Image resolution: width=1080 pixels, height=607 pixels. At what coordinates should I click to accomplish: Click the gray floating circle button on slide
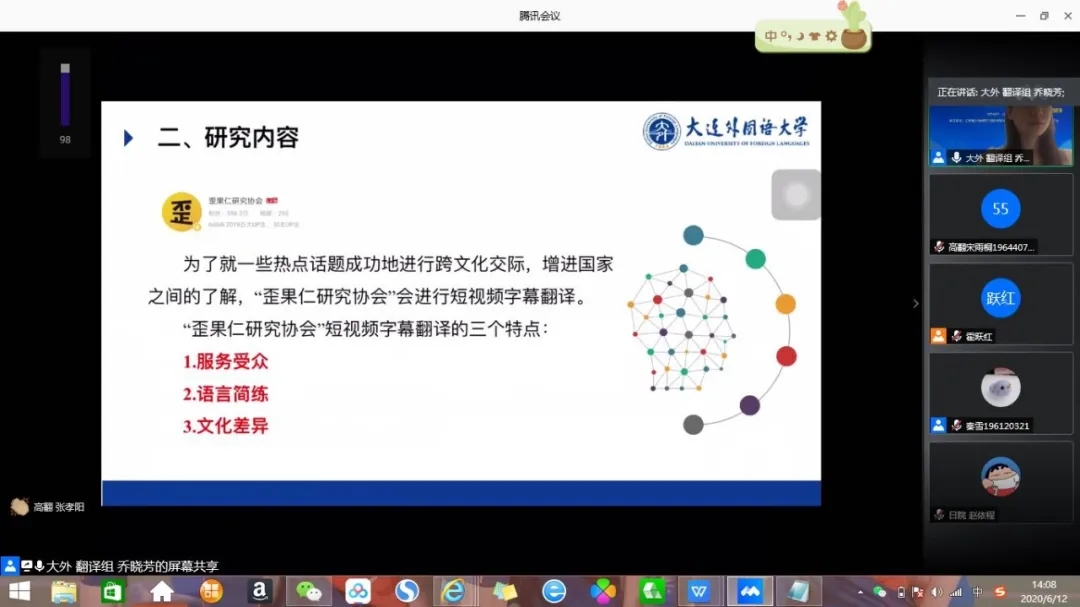click(x=796, y=195)
